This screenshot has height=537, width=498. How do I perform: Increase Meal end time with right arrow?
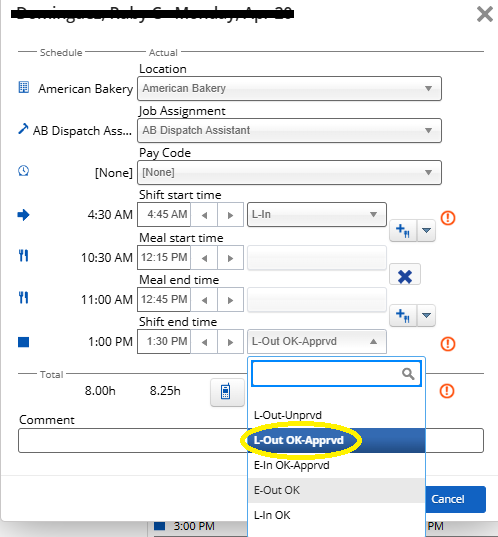pyautogui.click(x=231, y=300)
